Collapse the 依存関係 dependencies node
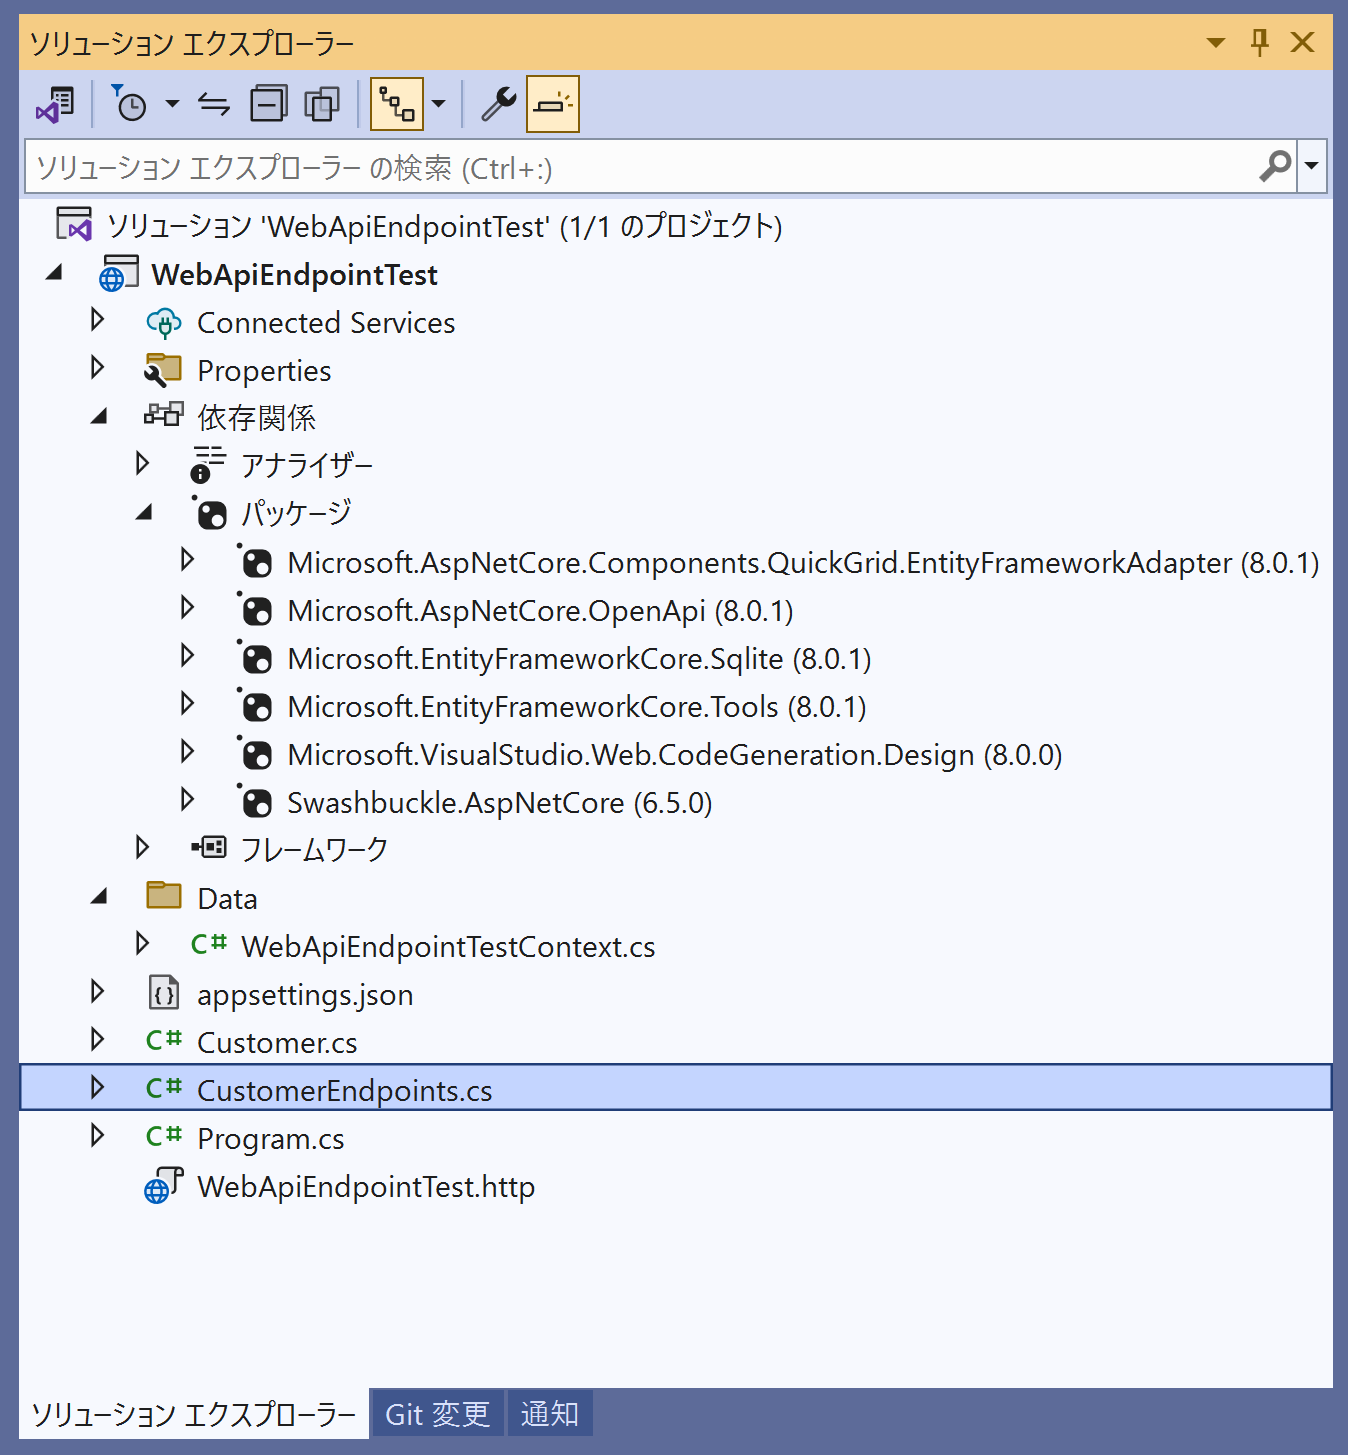Image resolution: width=1348 pixels, height=1455 pixels. (99, 416)
